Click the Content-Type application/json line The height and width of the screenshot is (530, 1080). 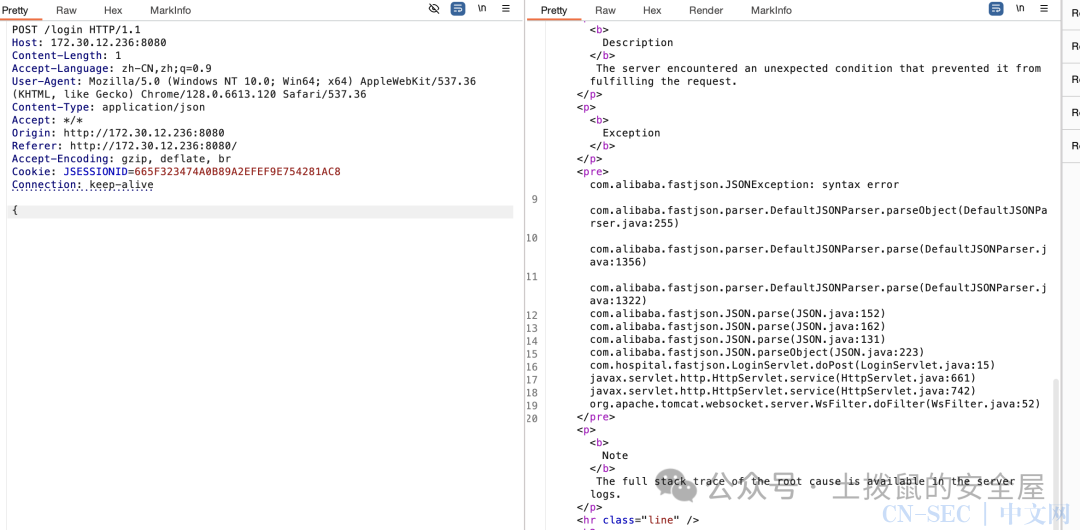[108, 108]
